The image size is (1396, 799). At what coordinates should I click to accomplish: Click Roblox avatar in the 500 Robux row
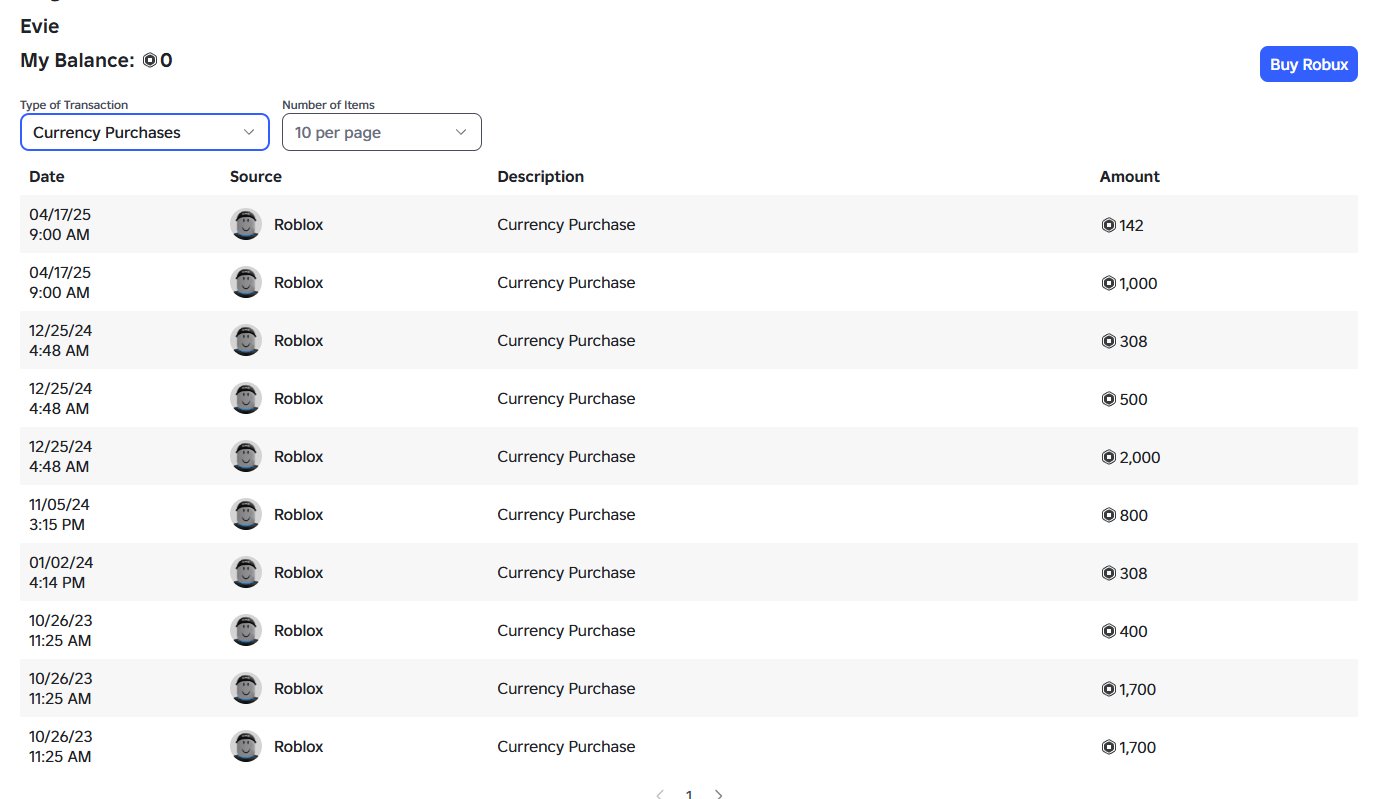click(246, 398)
